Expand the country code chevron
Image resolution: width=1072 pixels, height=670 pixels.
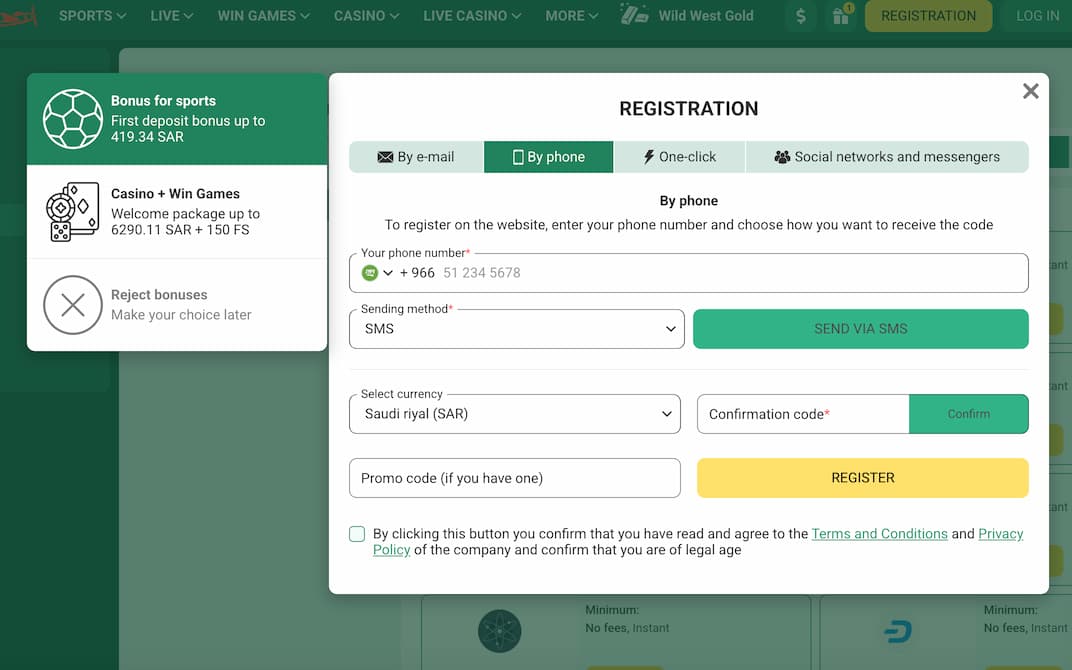(x=388, y=273)
